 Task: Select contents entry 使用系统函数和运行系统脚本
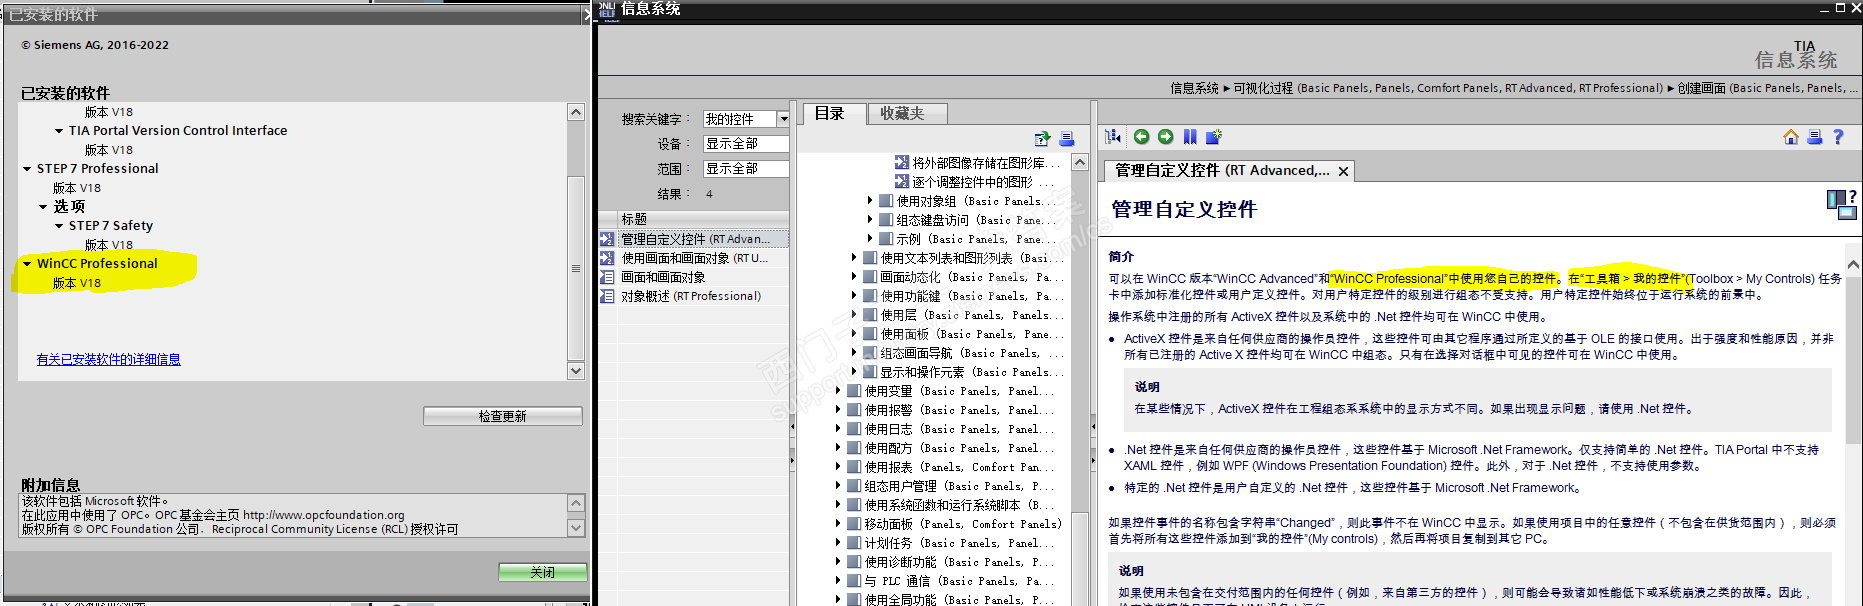point(958,505)
